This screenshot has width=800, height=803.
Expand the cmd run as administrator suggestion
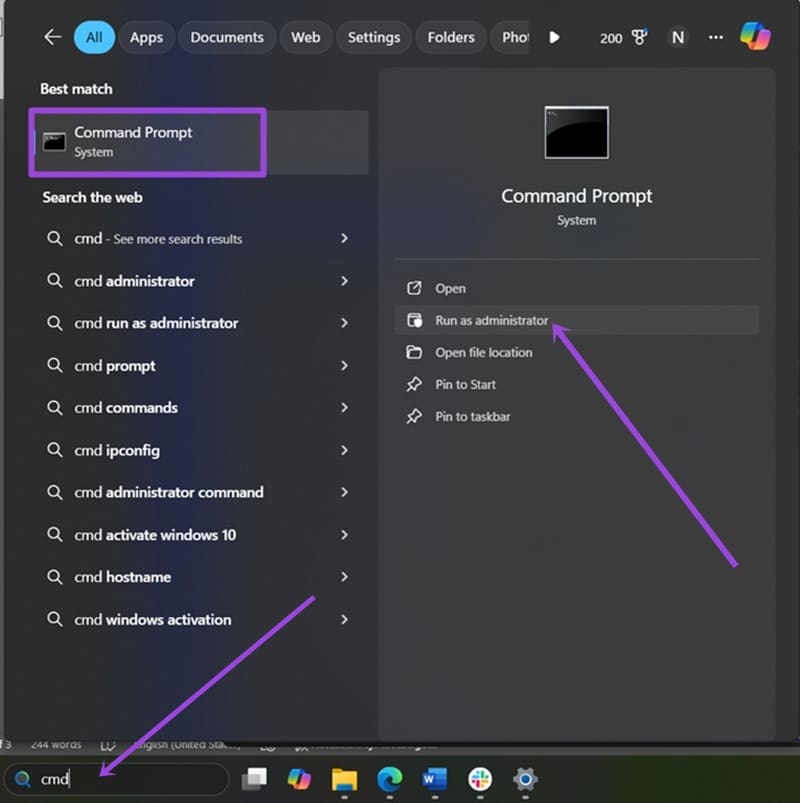[x=344, y=323]
